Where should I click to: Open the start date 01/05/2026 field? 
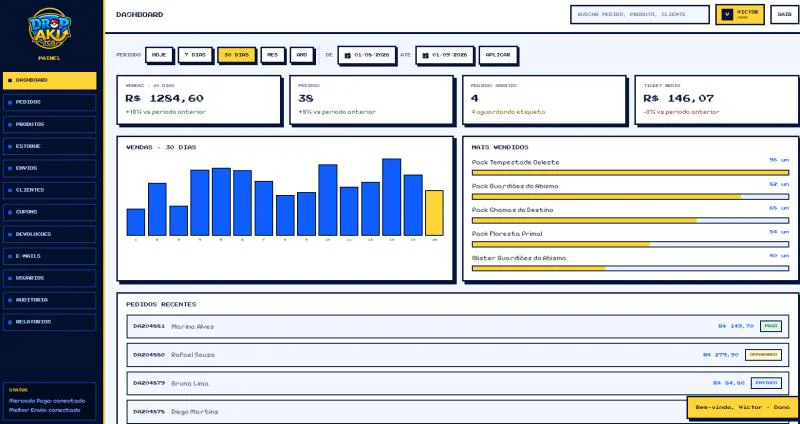pyautogui.click(x=367, y=55)
